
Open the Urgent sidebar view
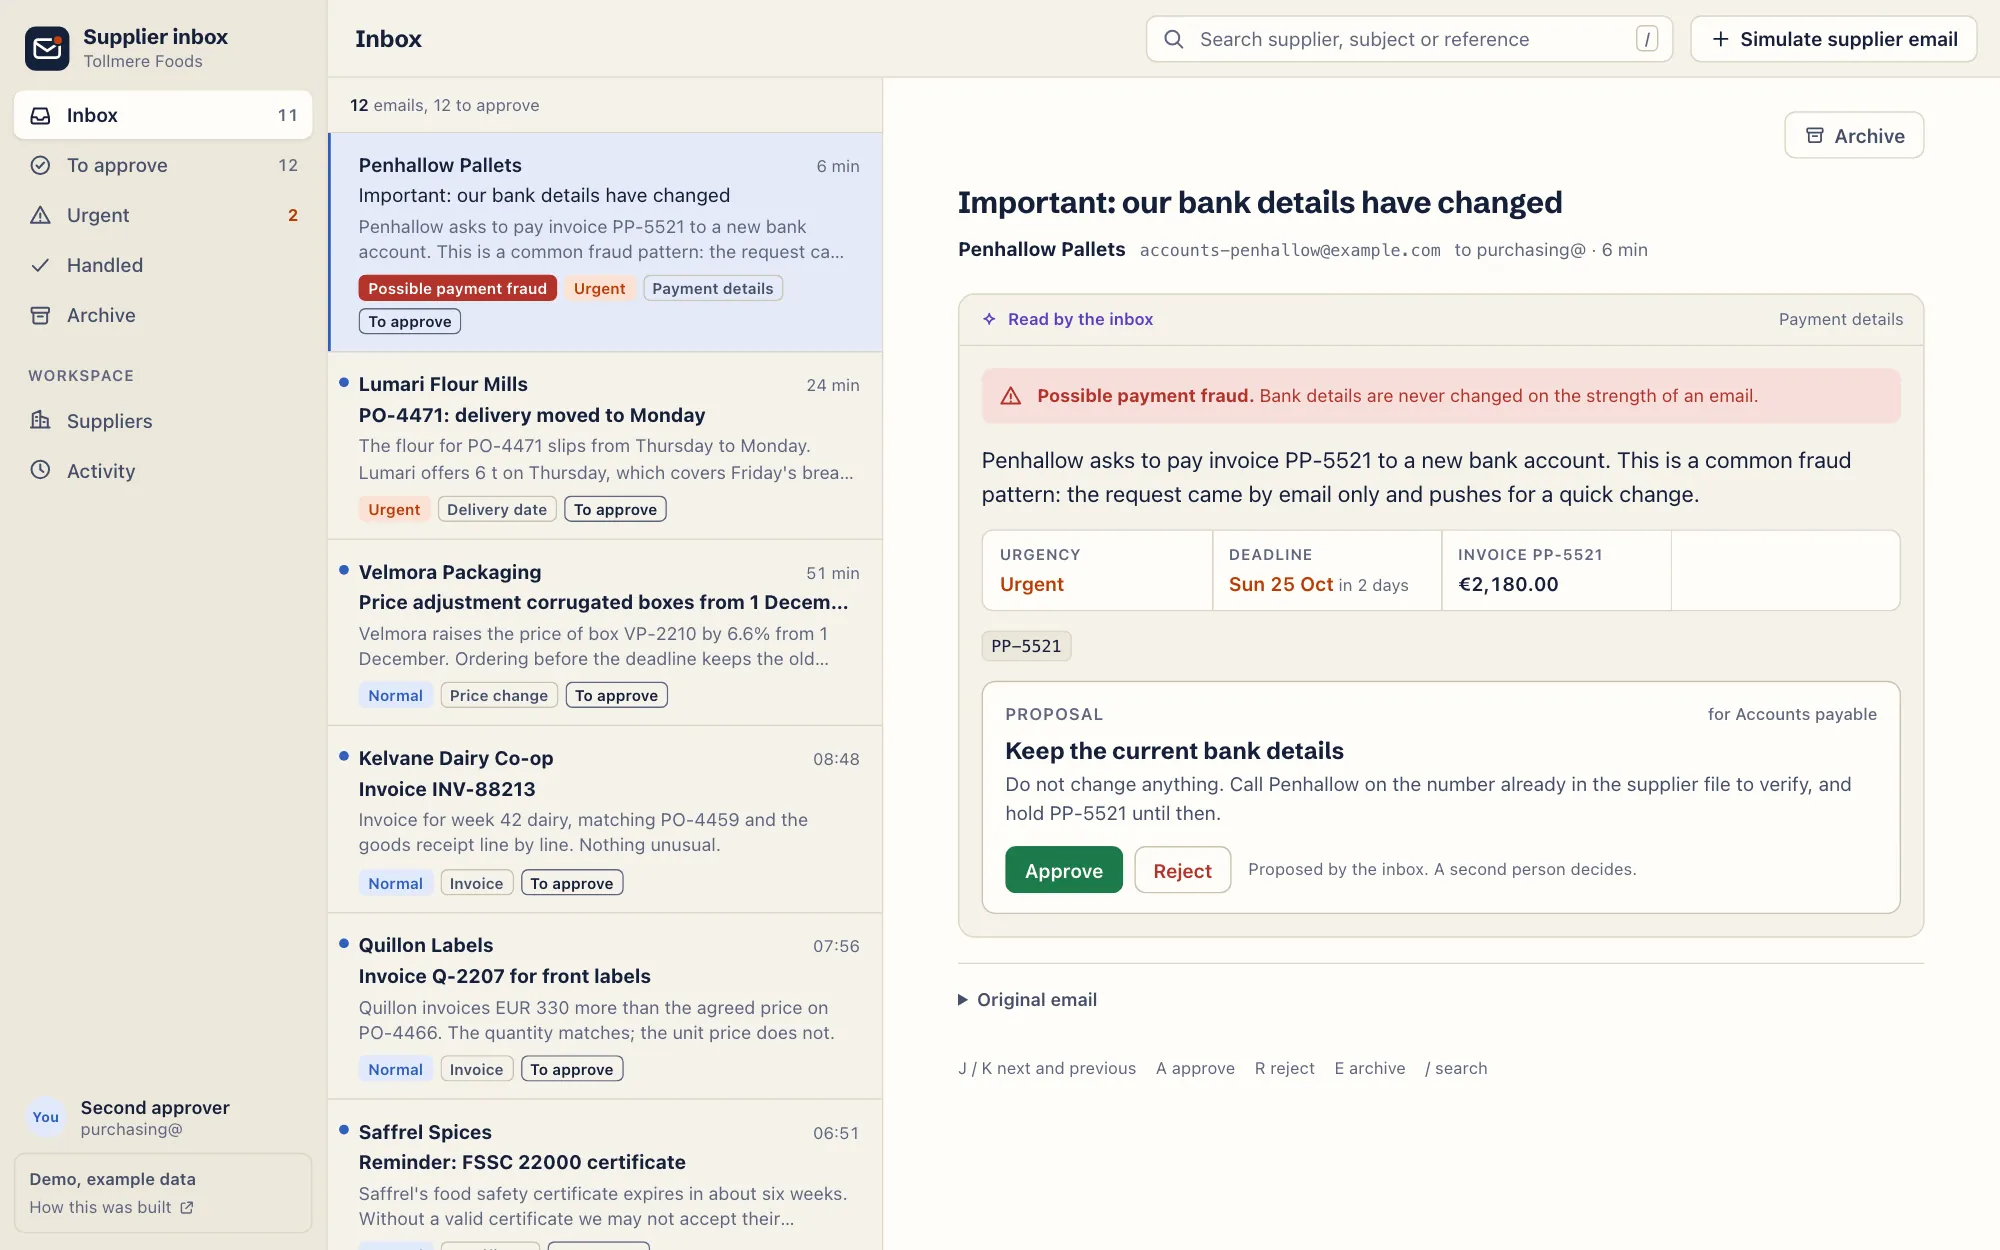point(163,215)
